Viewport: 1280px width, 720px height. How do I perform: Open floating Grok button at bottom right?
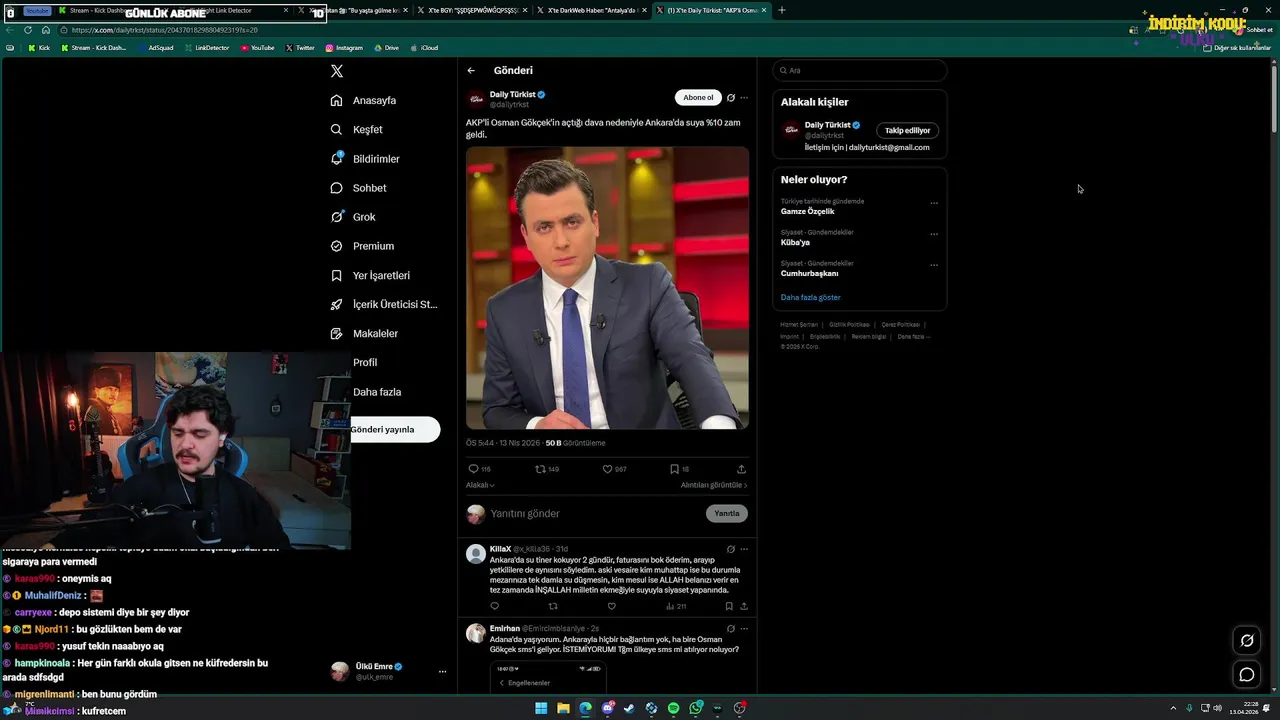click(1247, 641)
